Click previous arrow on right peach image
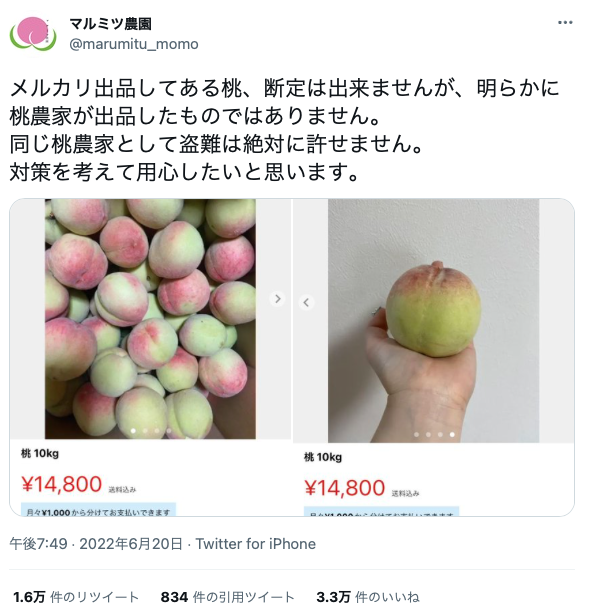This screenshot has width=589, height=616. (x=306, y=302)
